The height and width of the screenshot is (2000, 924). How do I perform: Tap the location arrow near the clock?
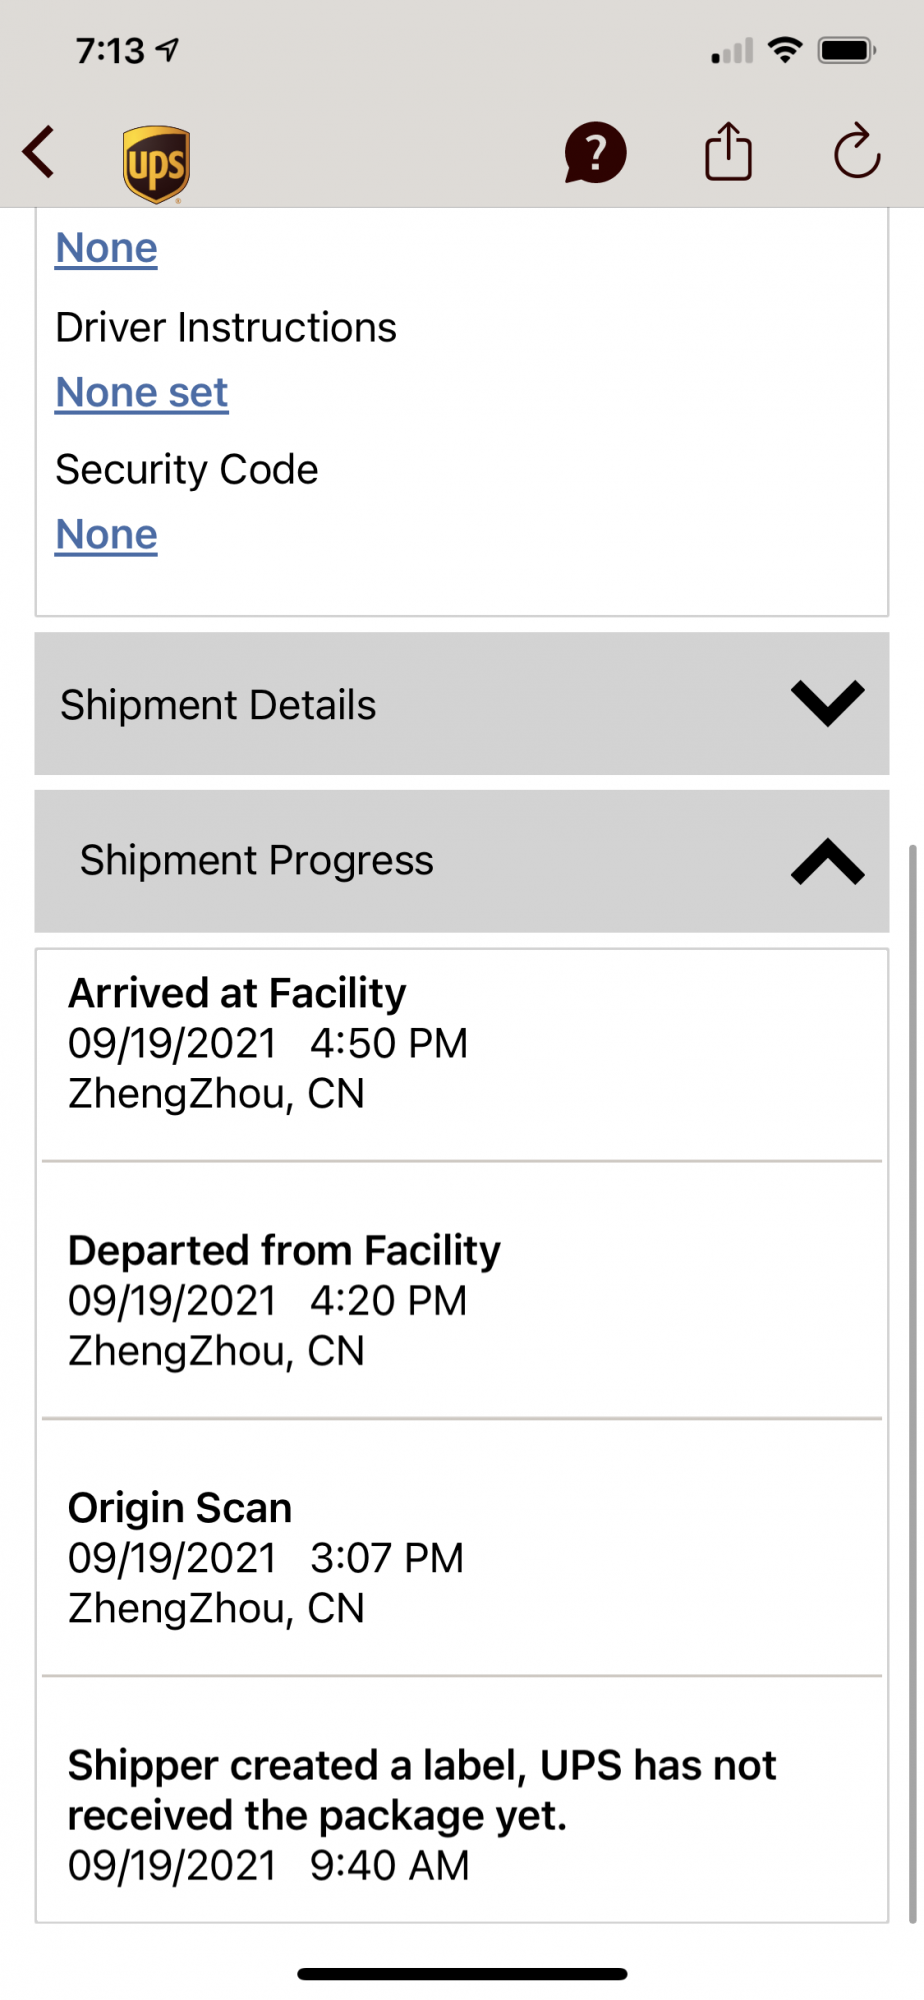tap(168, 49)
